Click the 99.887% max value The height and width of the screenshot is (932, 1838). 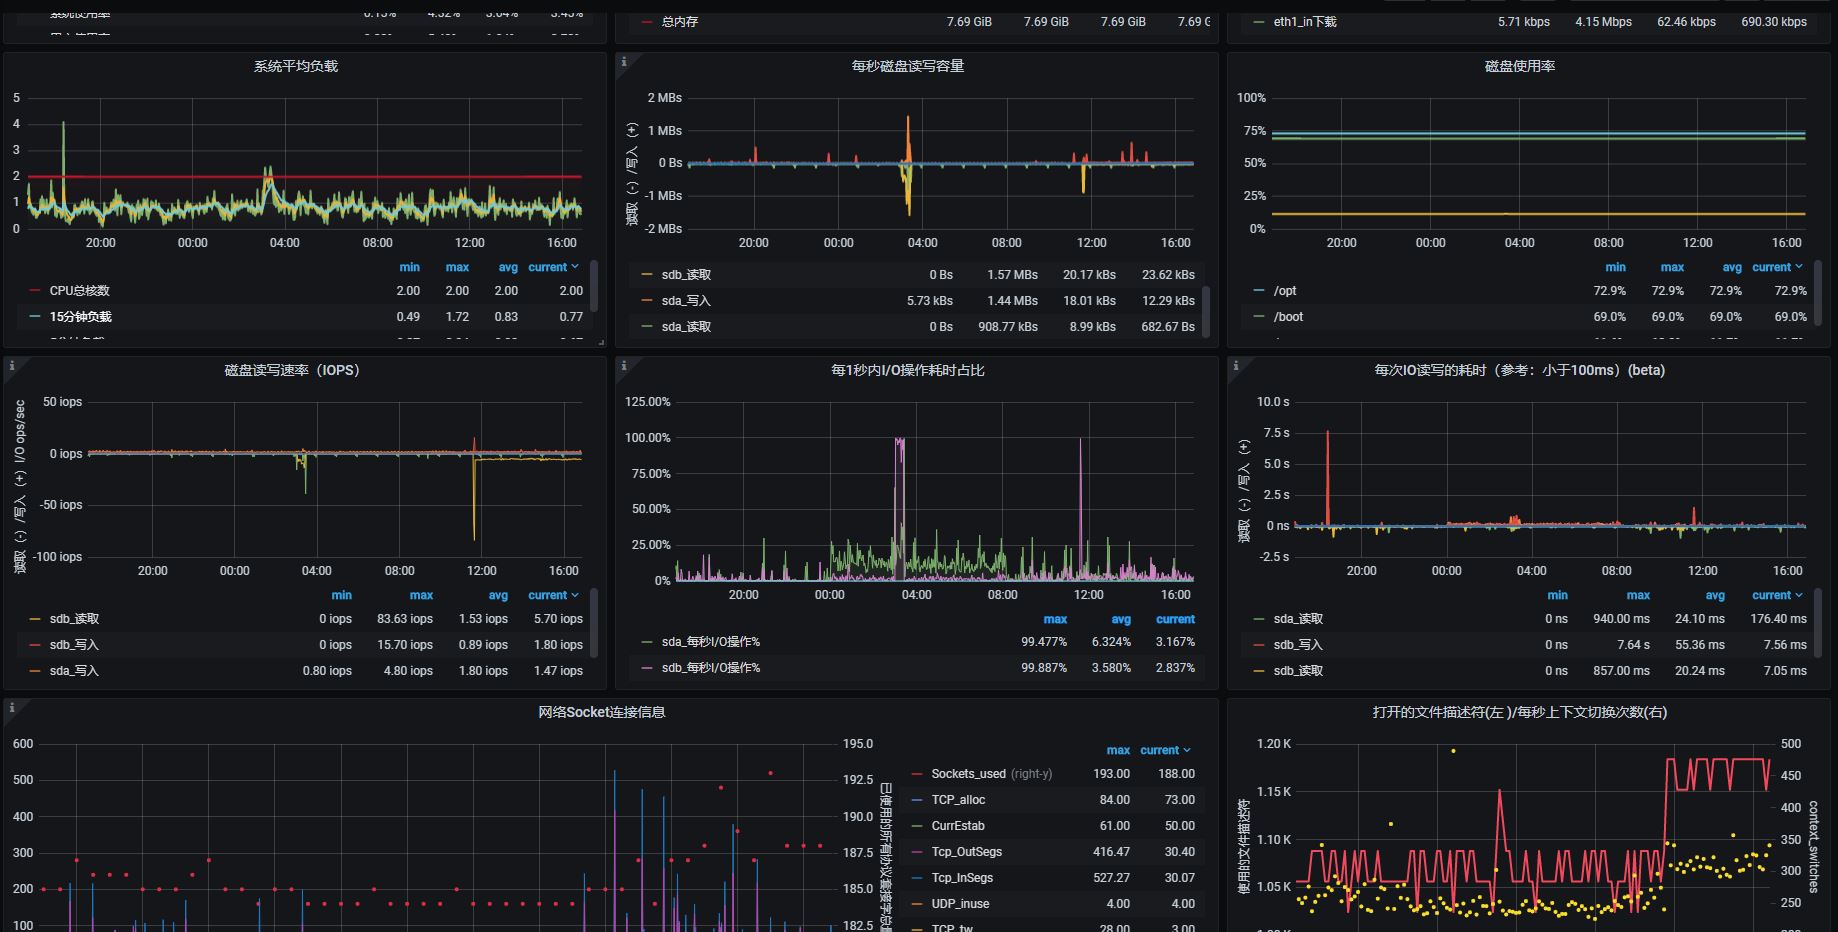coord(1044,668)
